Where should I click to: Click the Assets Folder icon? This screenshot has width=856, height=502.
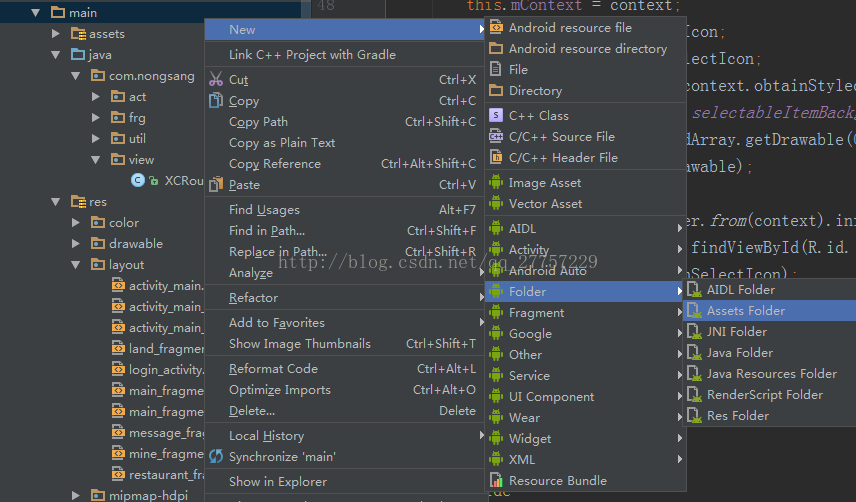(x=694, y=310)
